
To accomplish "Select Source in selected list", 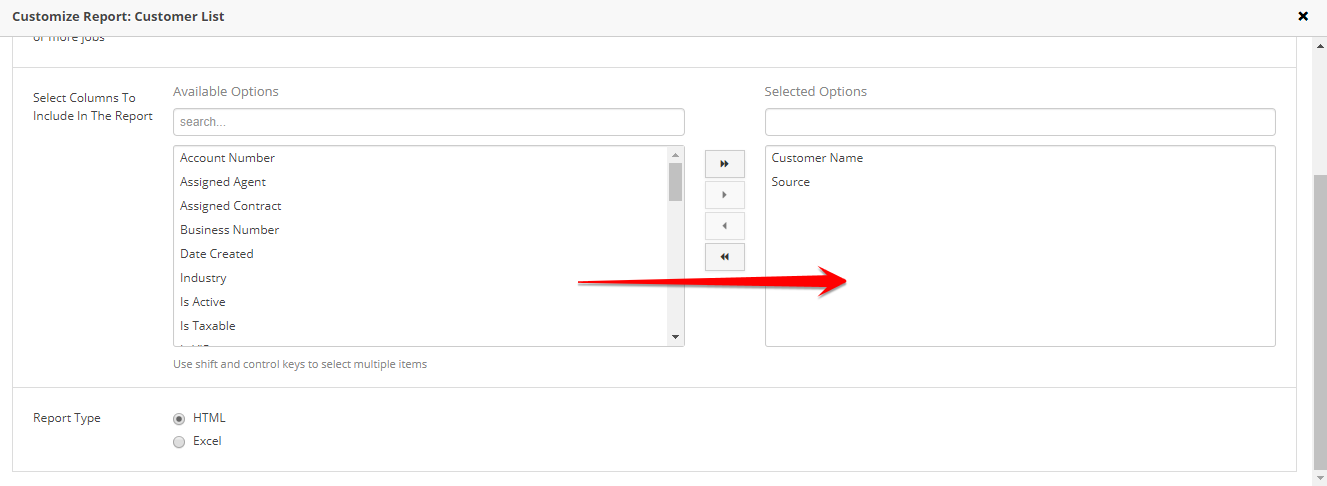I will point(1020,182).
